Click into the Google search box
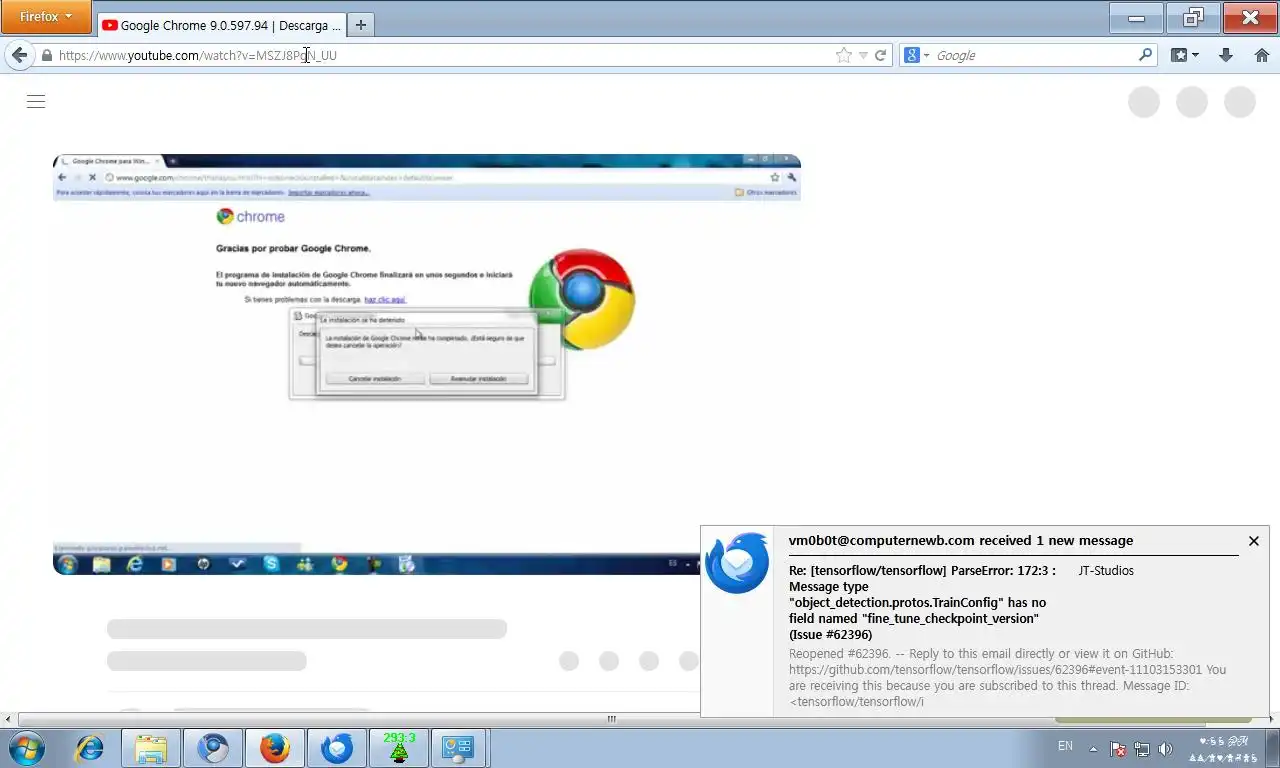 (1034, 56)
